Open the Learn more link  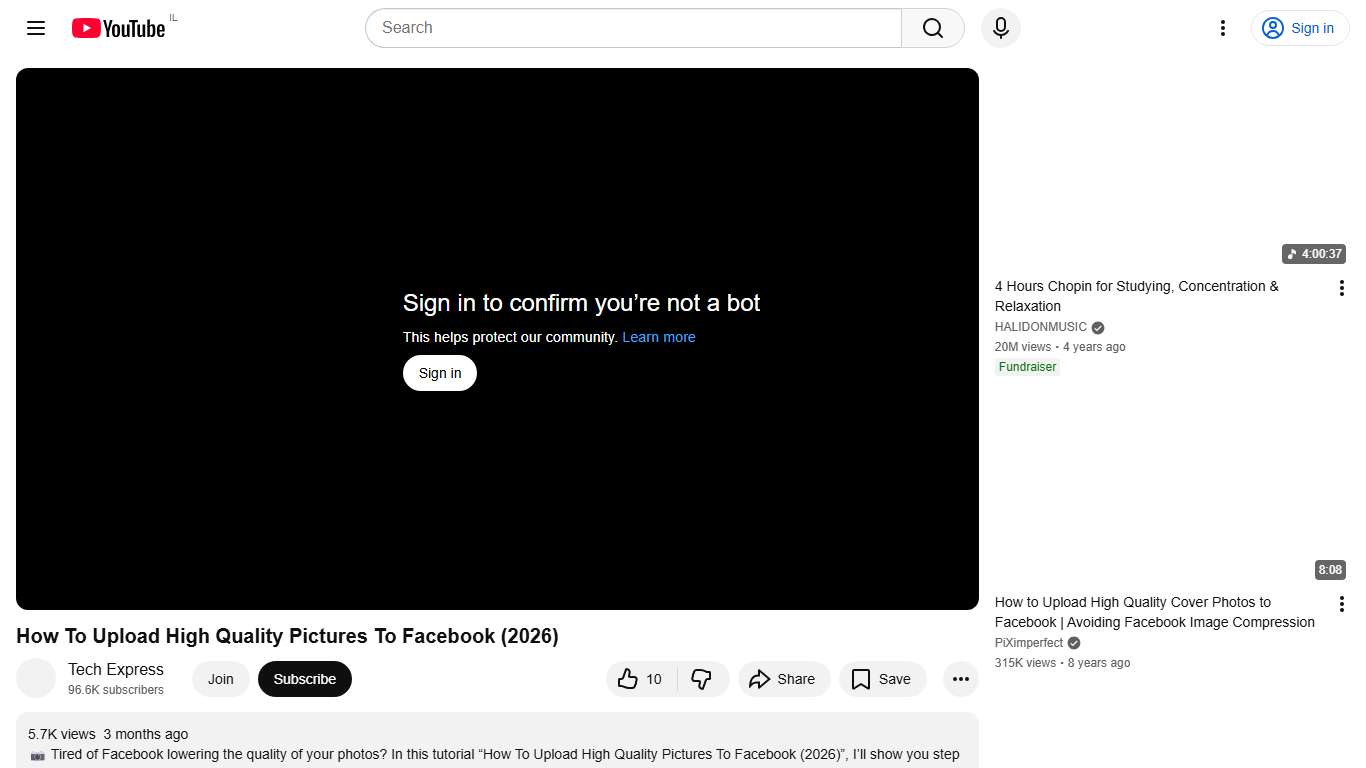coord(659,337)
